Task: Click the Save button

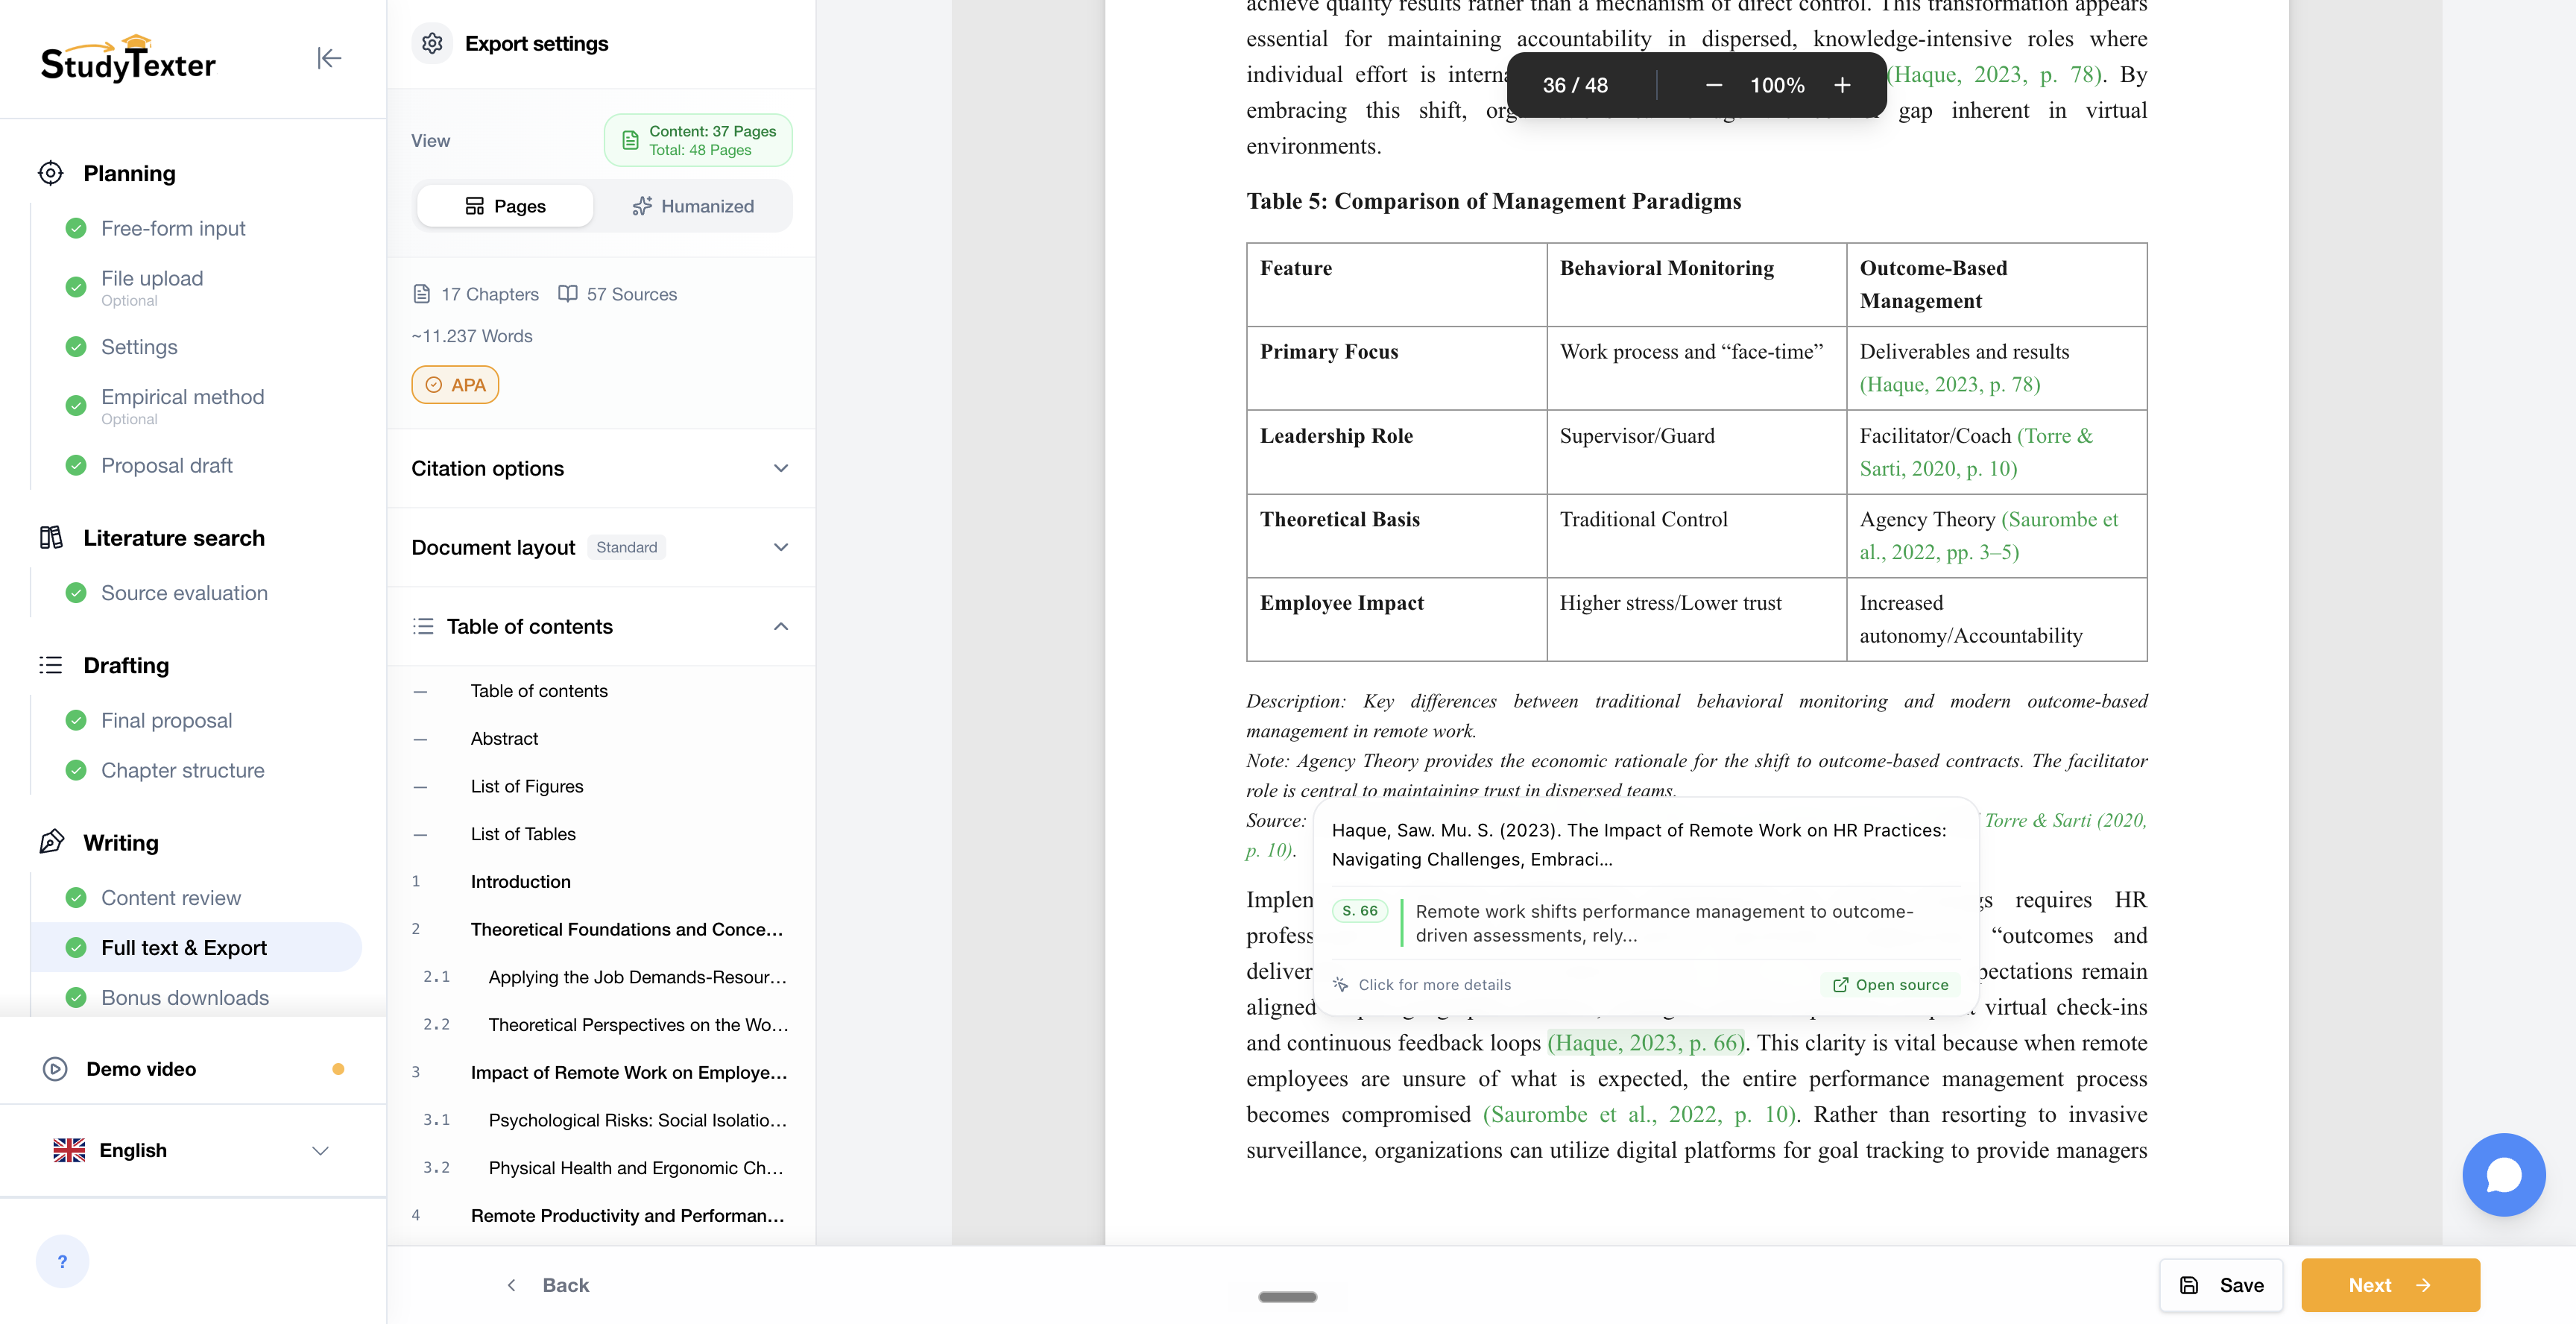Action: click(2221, 1285)
